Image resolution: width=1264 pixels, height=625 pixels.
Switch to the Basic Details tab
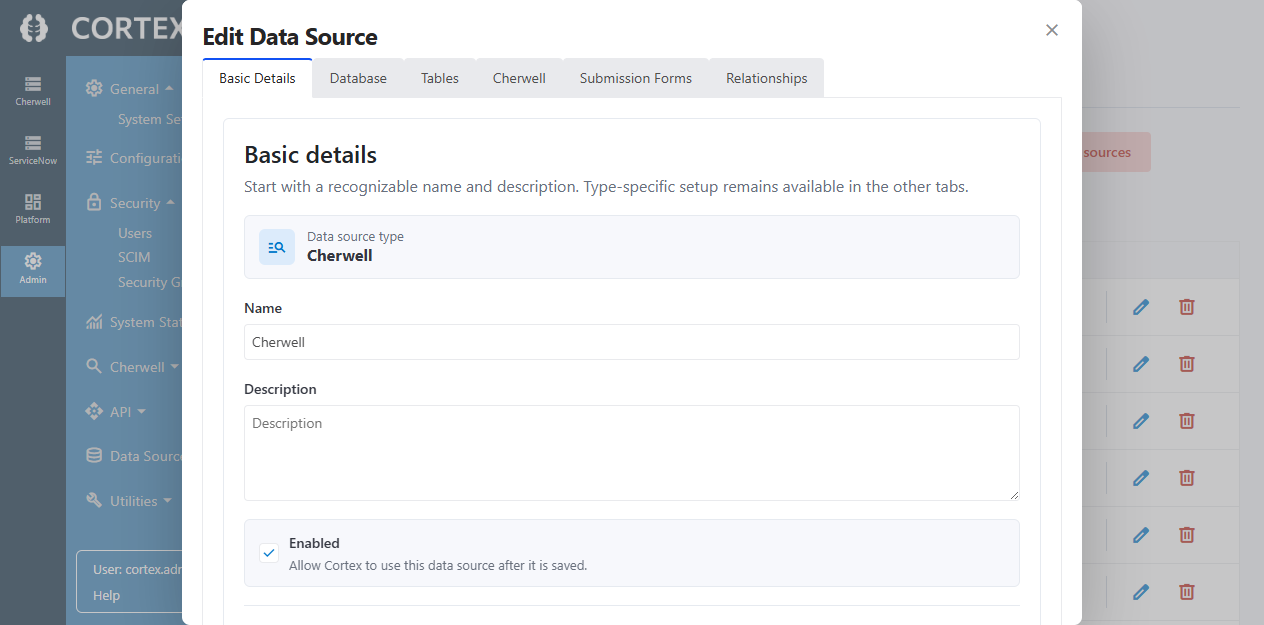(257, 78)
